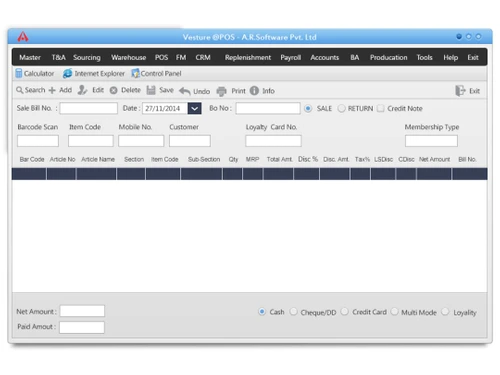Choose Cash payment mode

coord(262,312)
